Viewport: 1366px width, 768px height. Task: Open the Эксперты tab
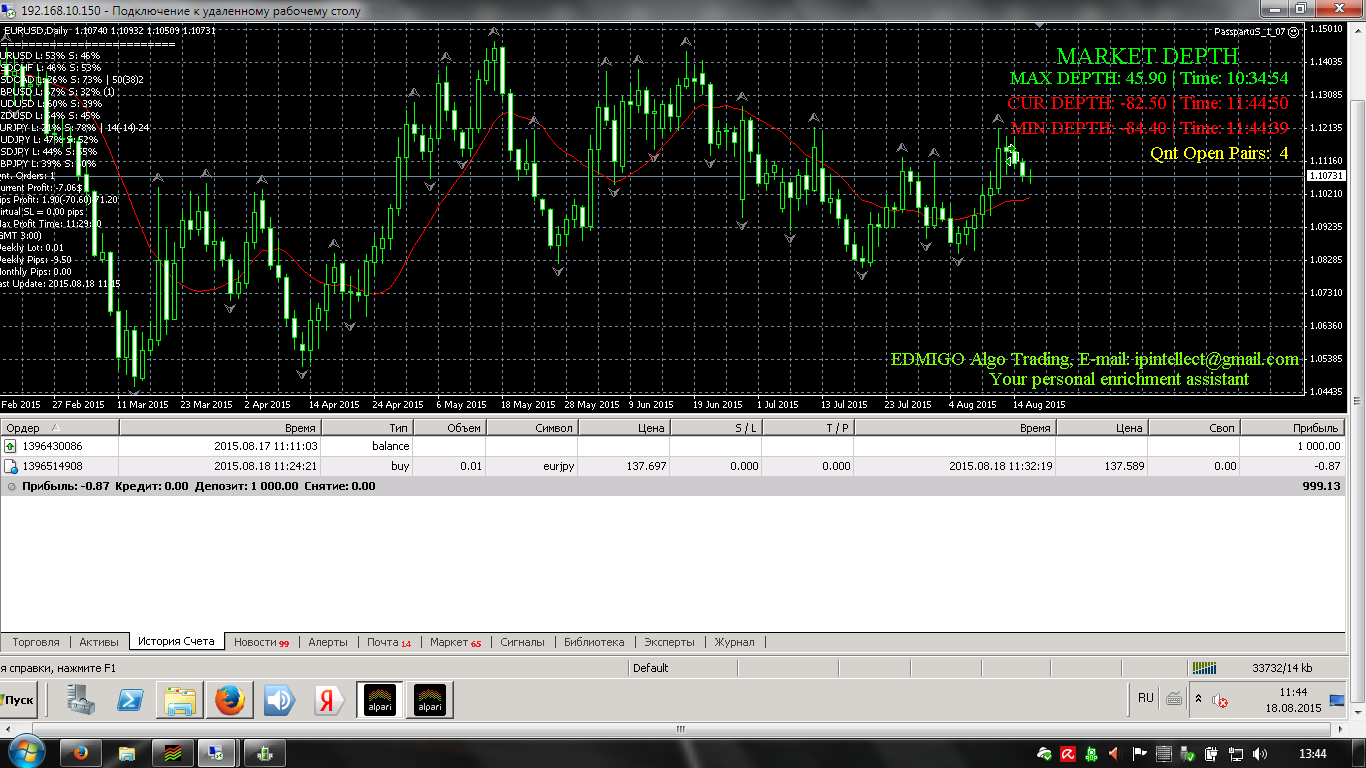point(669,642)
